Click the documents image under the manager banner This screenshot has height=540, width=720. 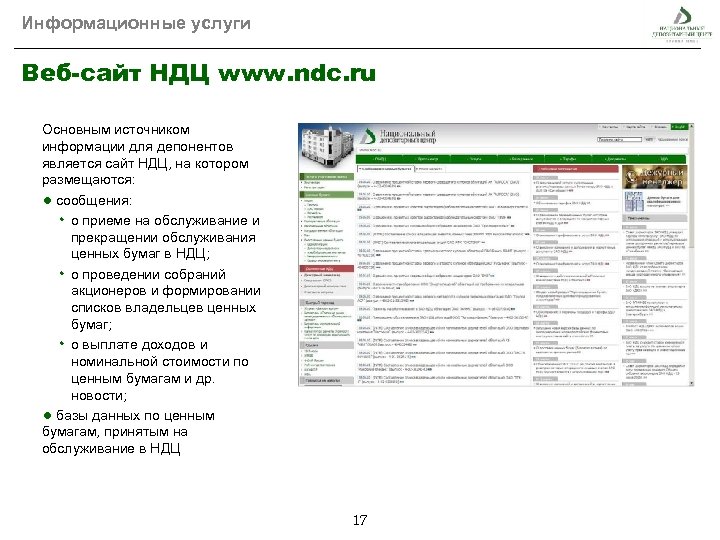click(633, 202)
